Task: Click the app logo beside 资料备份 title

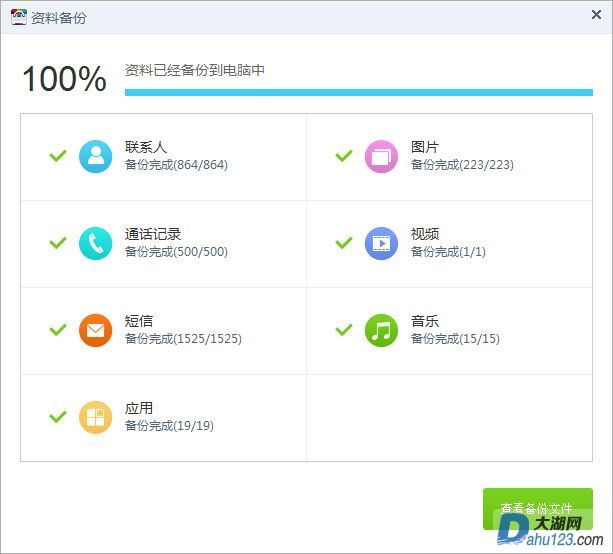Action: [19, 17]
